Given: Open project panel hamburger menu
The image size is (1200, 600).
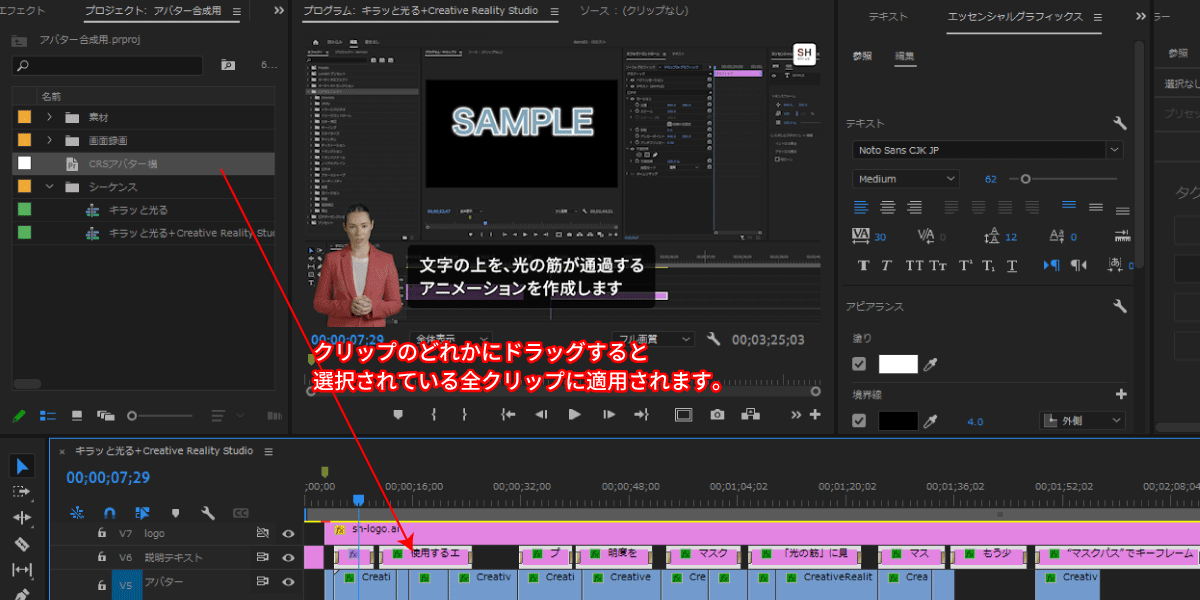Looking at the screenshot, I should point(236,11).
